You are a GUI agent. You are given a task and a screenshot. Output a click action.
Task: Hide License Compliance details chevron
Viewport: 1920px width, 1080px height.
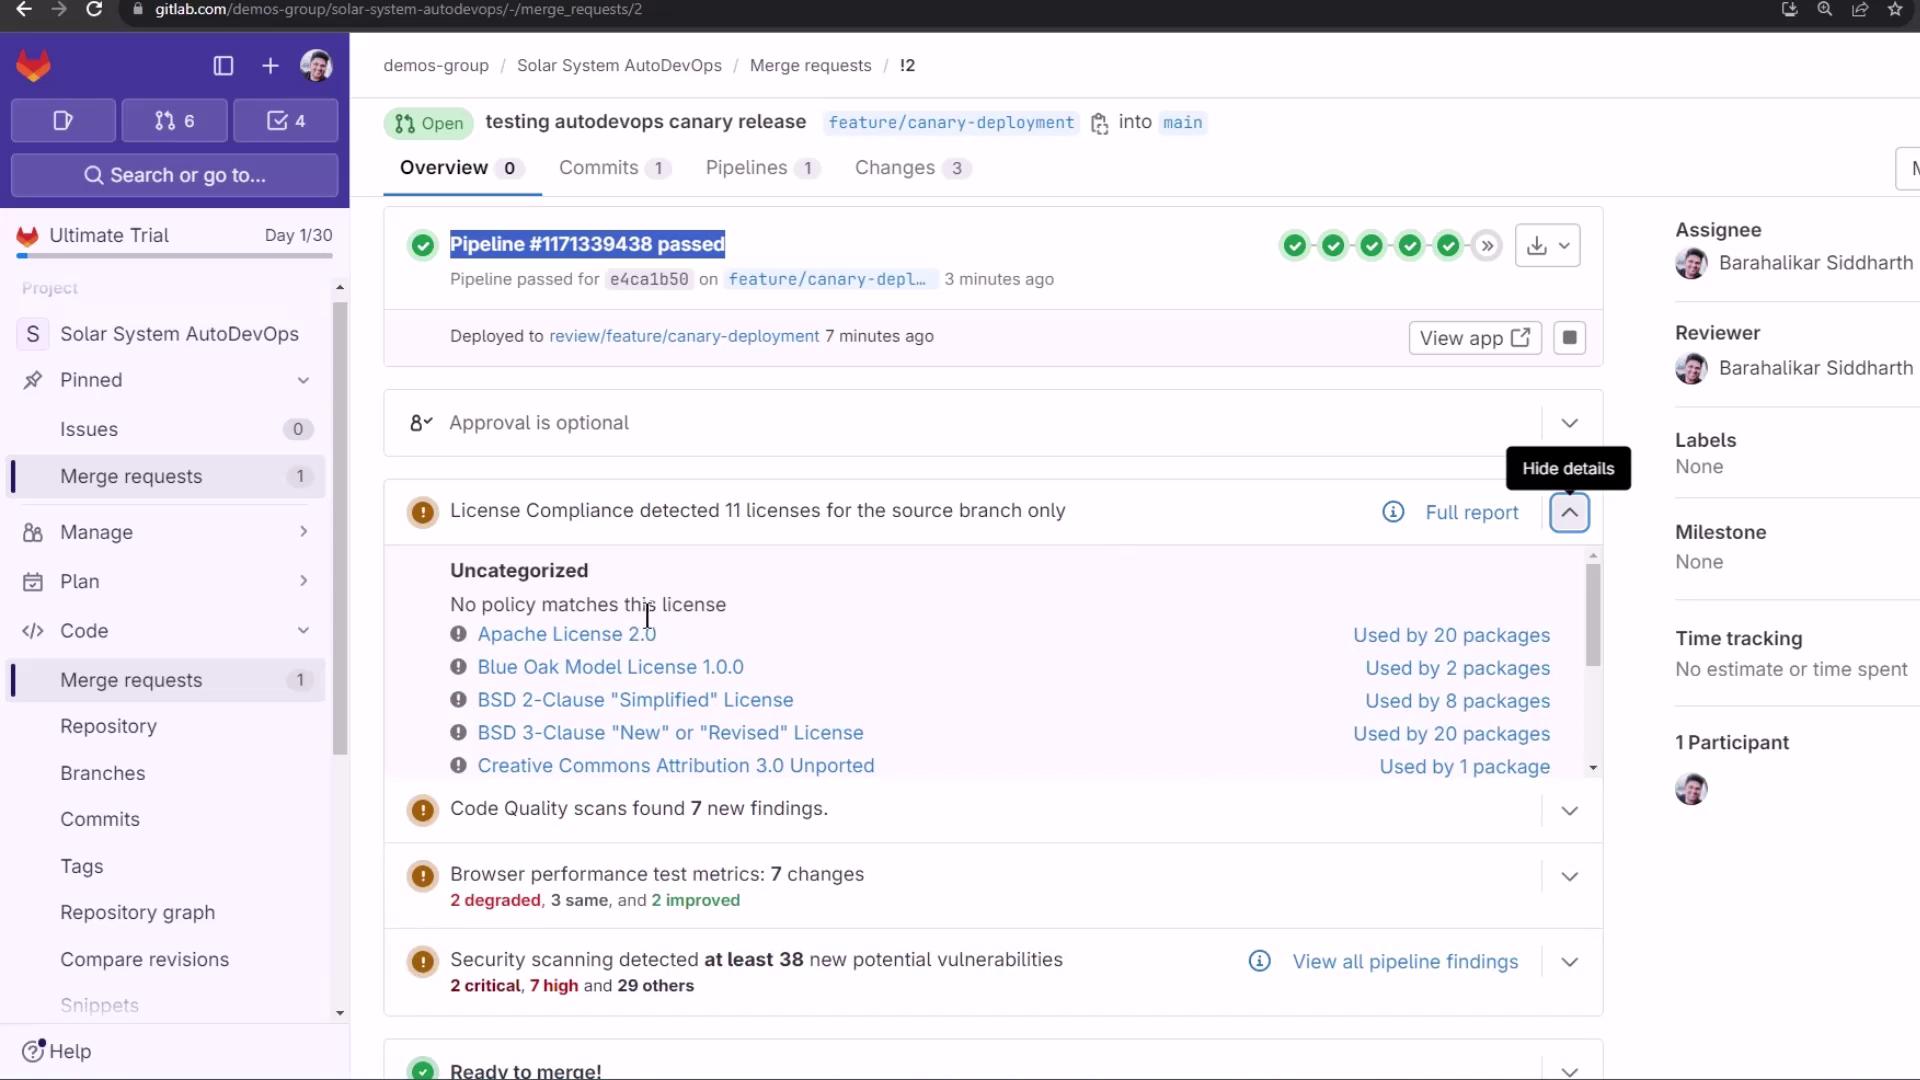pyautogui.click(x=1569, y=512)
